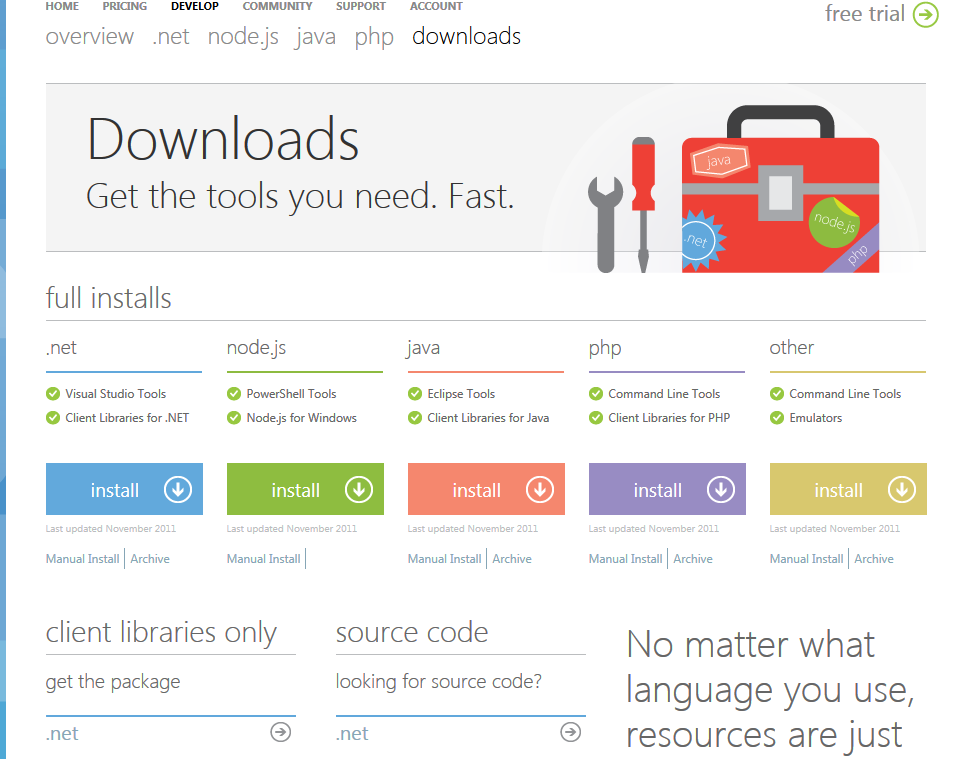The height and width of the screenshot is (759, 966).
Task: Click the green check beside Emulators
Action: click(777, 418)
